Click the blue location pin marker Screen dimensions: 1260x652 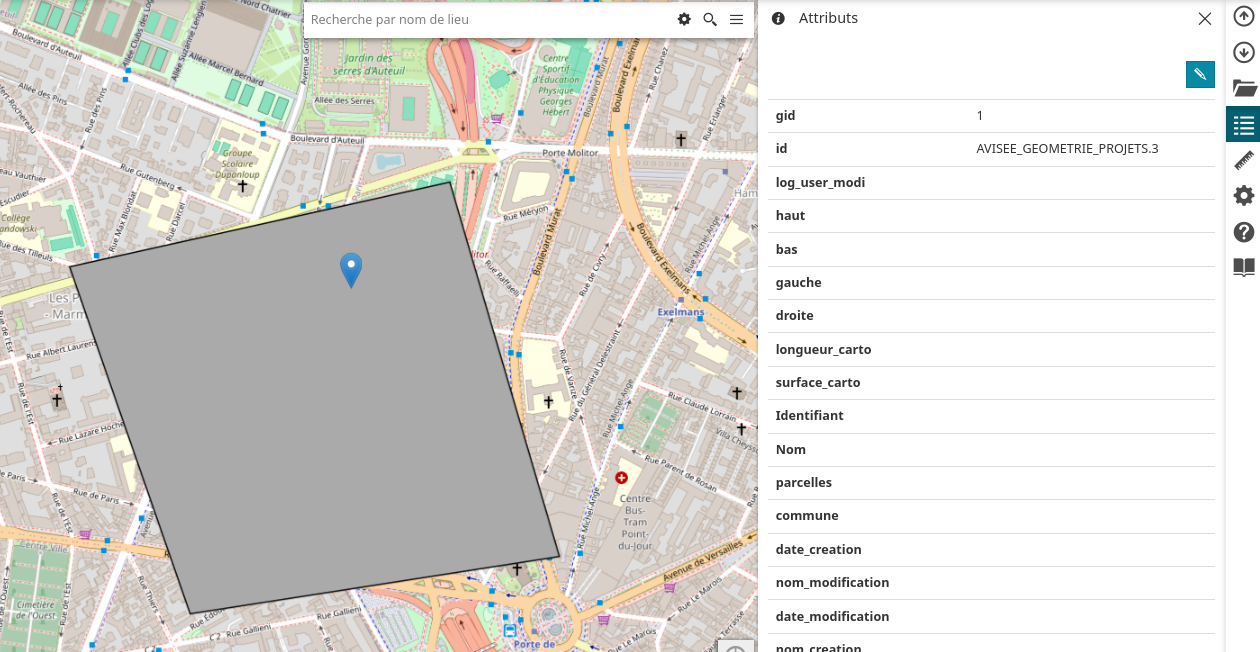[x=351, y=268]
